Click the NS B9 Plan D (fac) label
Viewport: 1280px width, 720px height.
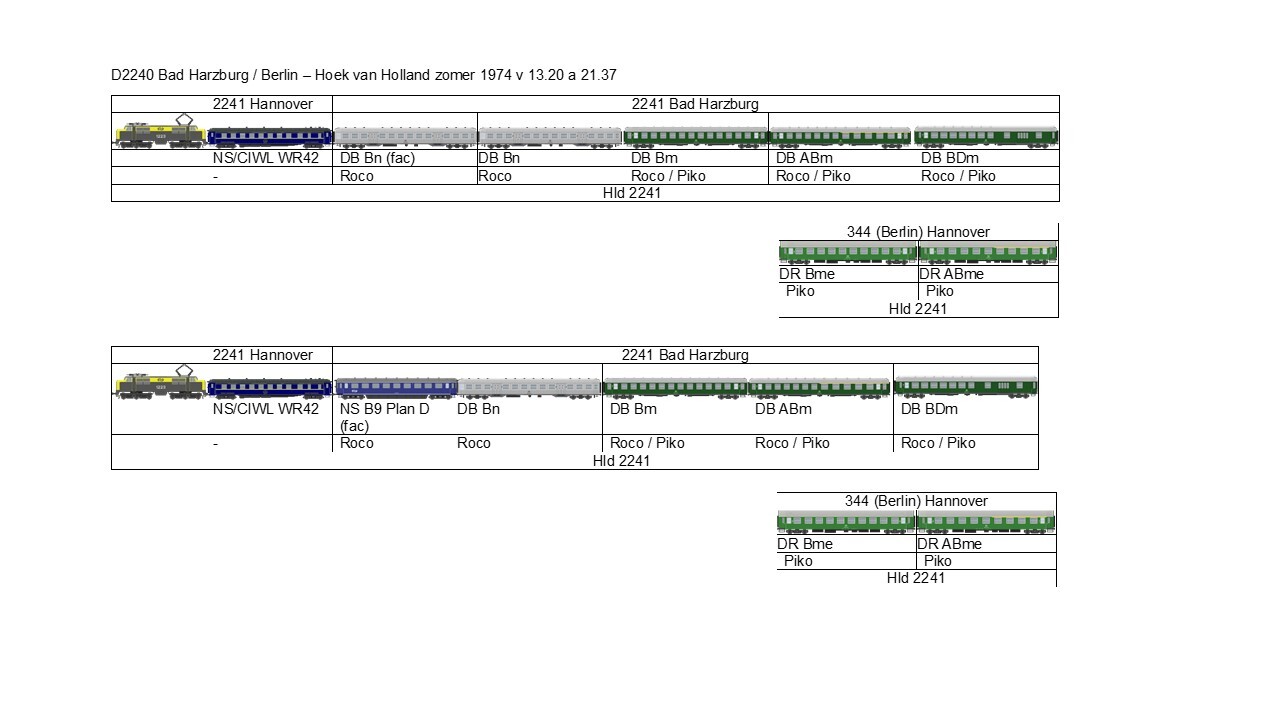click(x=385, y=417)
